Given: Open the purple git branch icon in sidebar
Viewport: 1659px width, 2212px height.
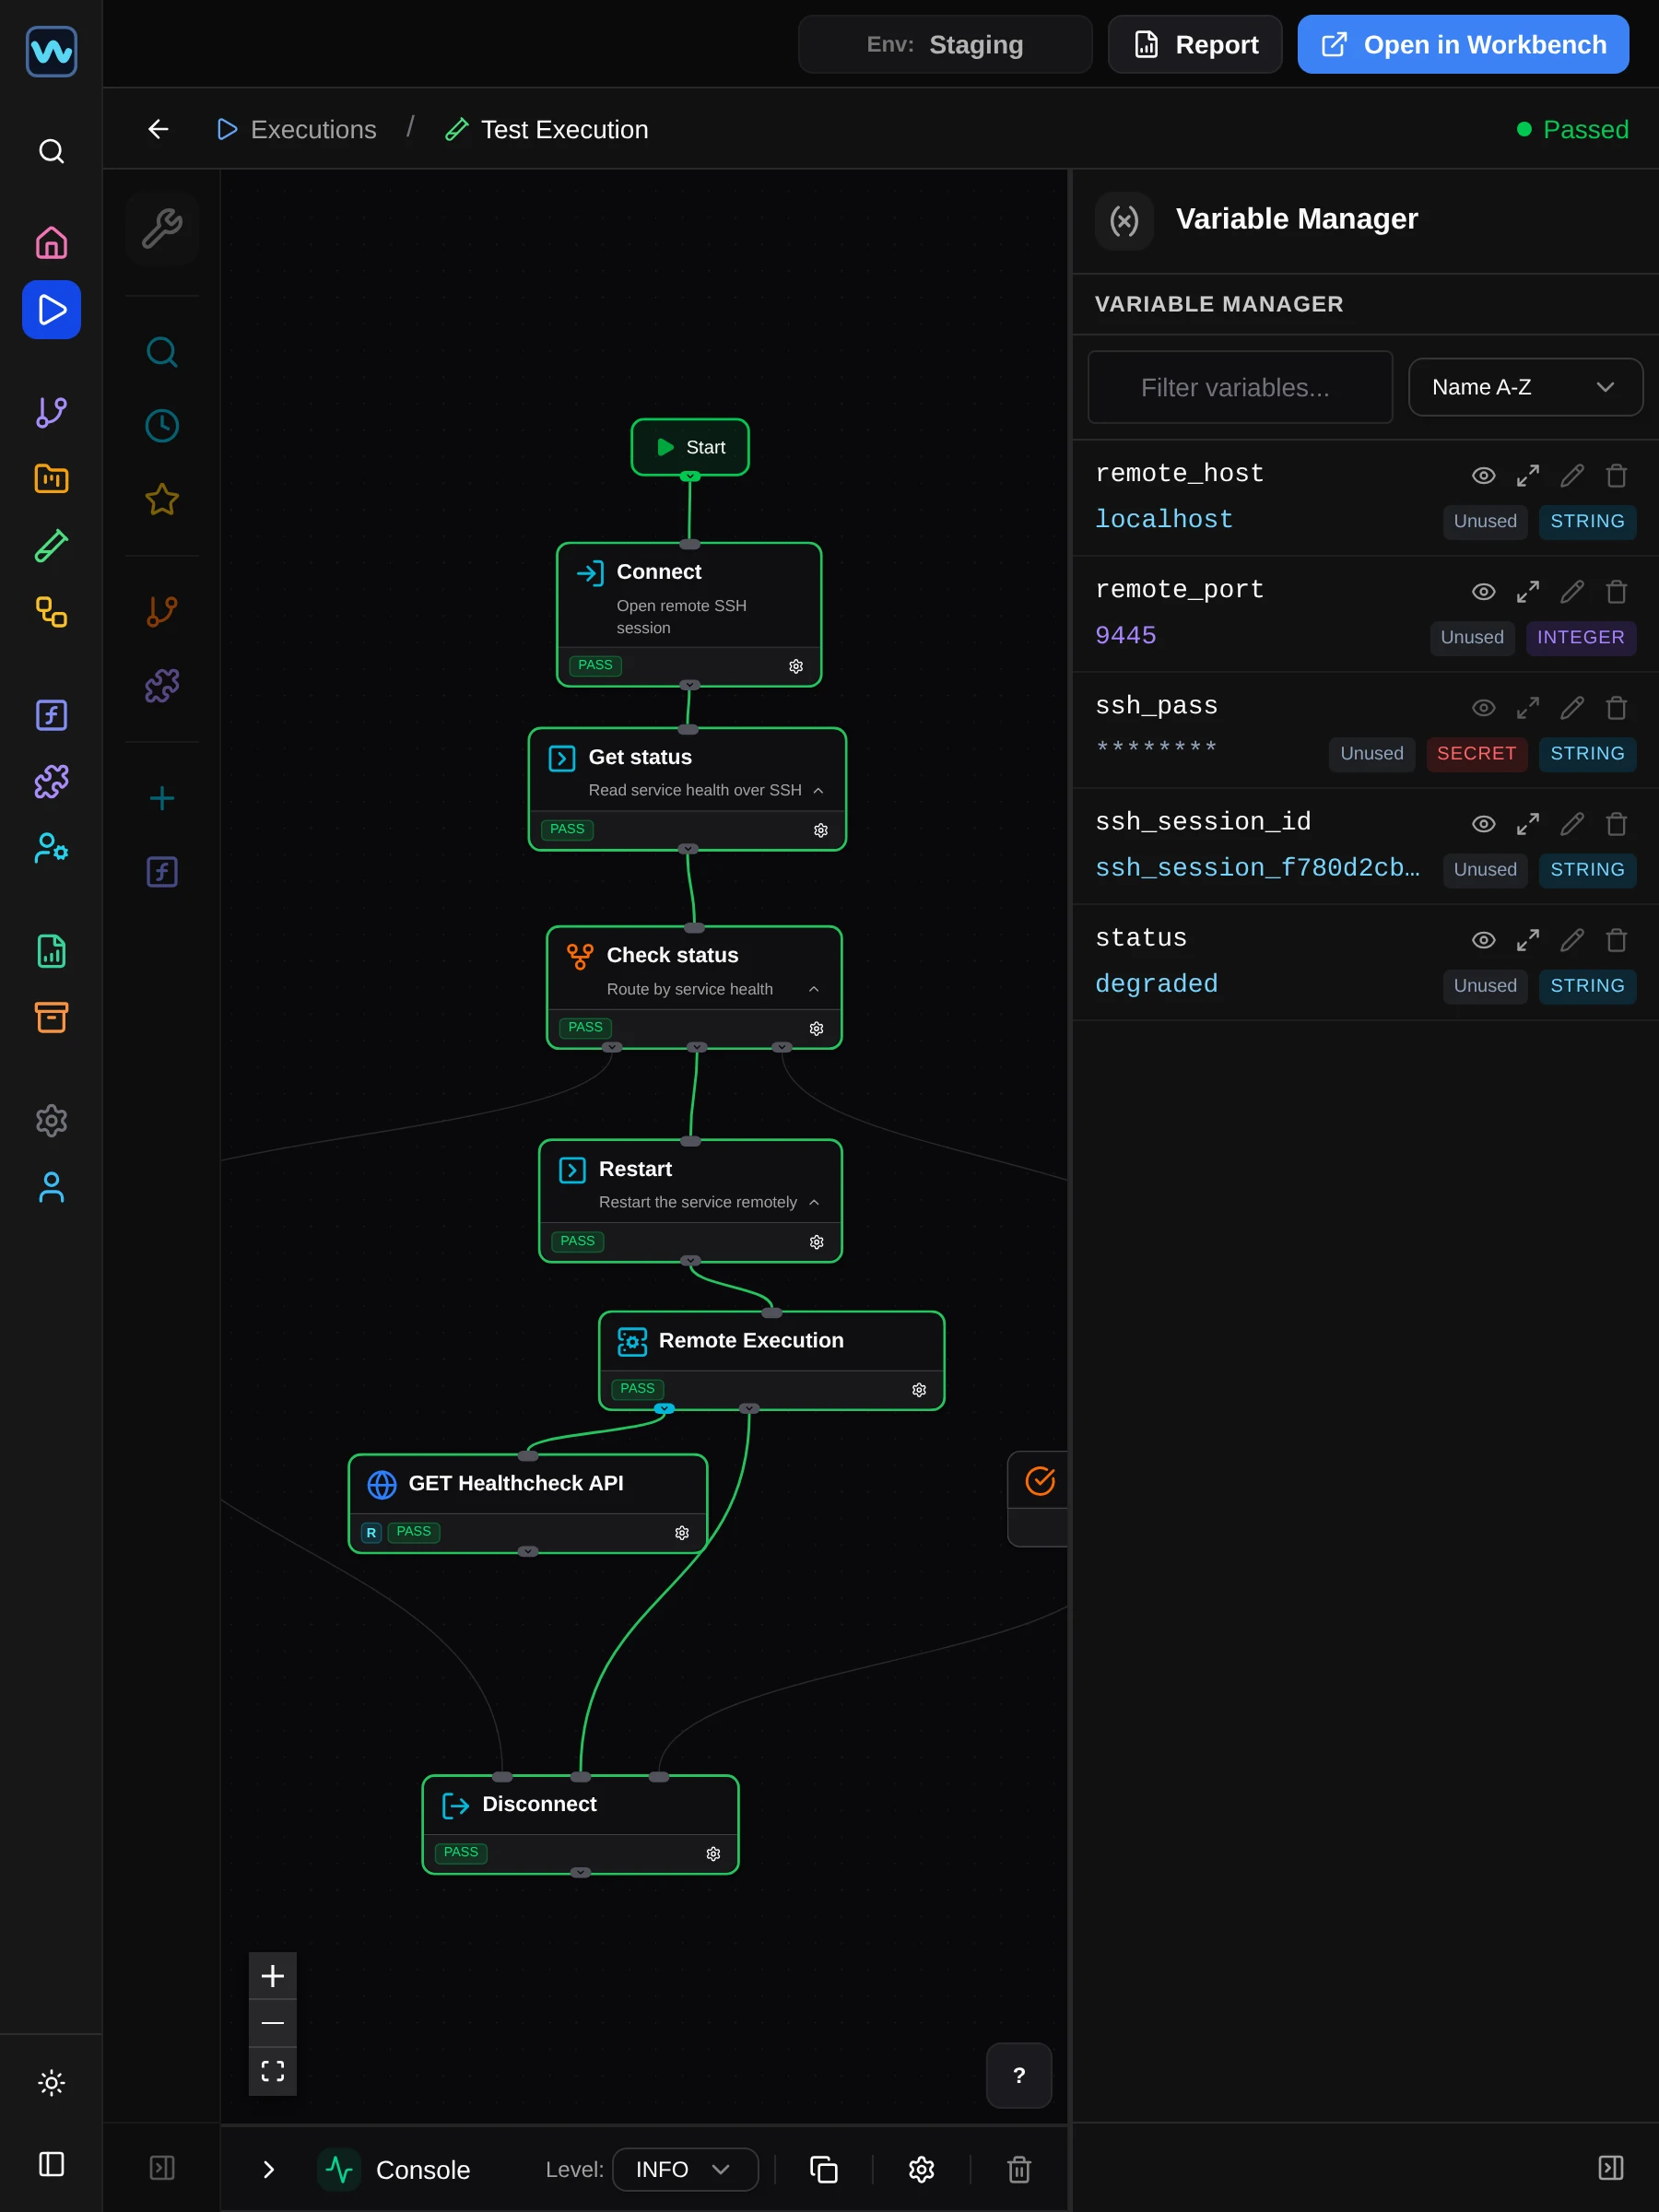Looking at the screenshot, I should coord(51,412).
